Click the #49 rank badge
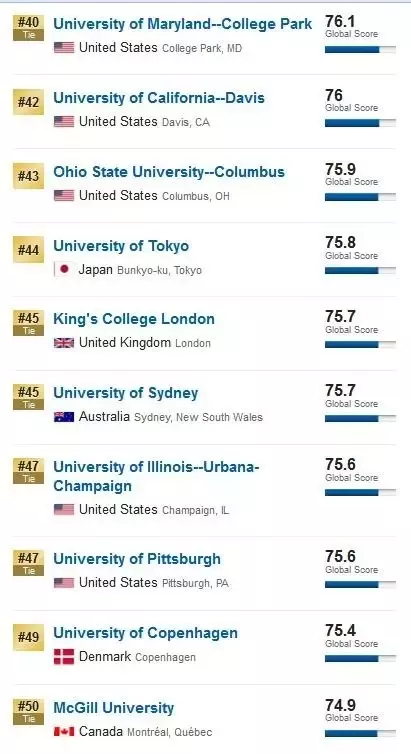411x754 pixels. [28, 638]
